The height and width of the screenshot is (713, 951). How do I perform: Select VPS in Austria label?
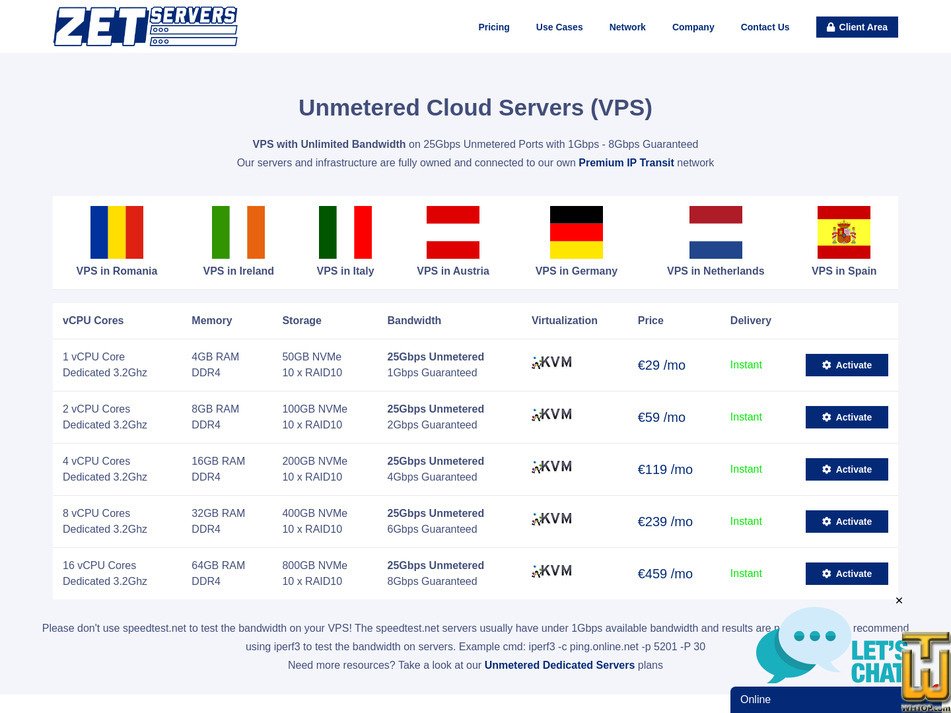click(453, 271)
